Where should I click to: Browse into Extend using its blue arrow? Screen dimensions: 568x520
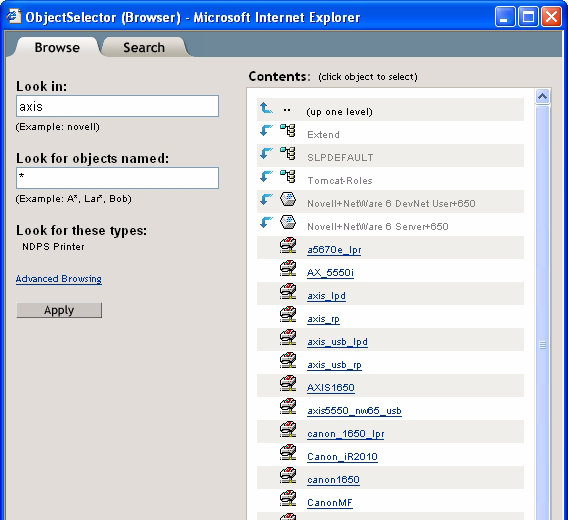click(x=266, y=130)
